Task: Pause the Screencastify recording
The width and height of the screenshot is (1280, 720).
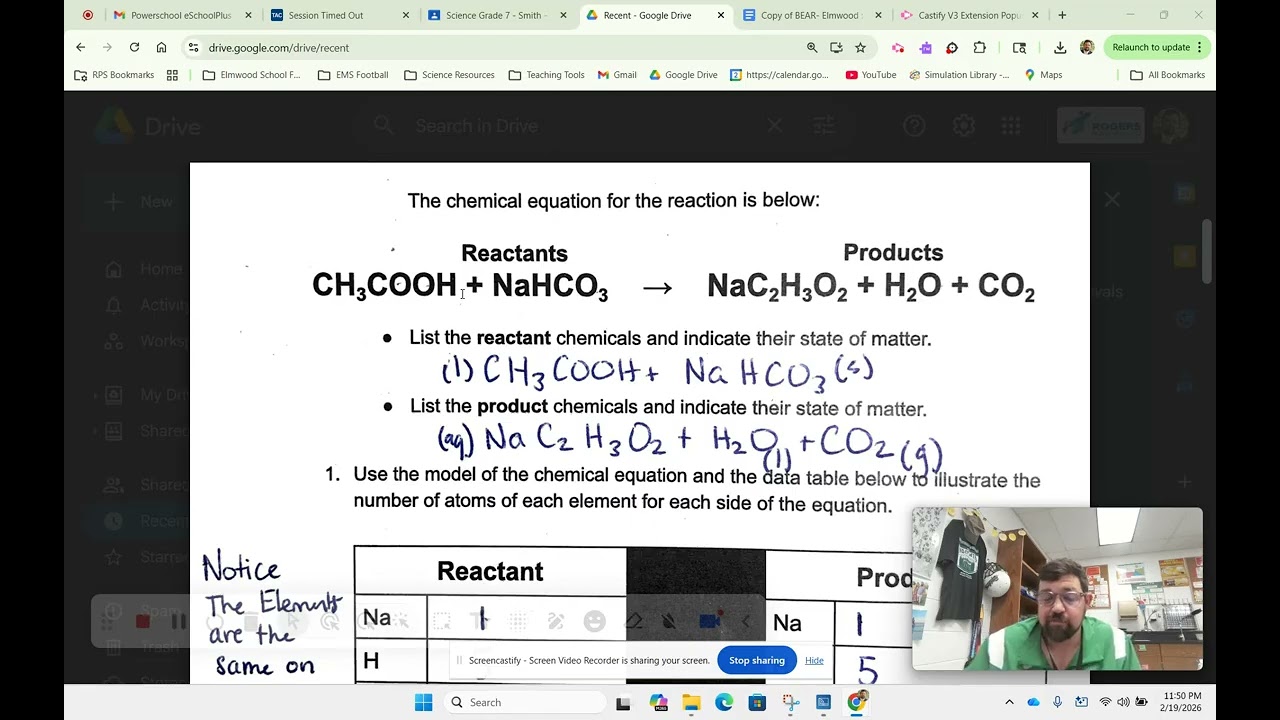Action: 179,621
